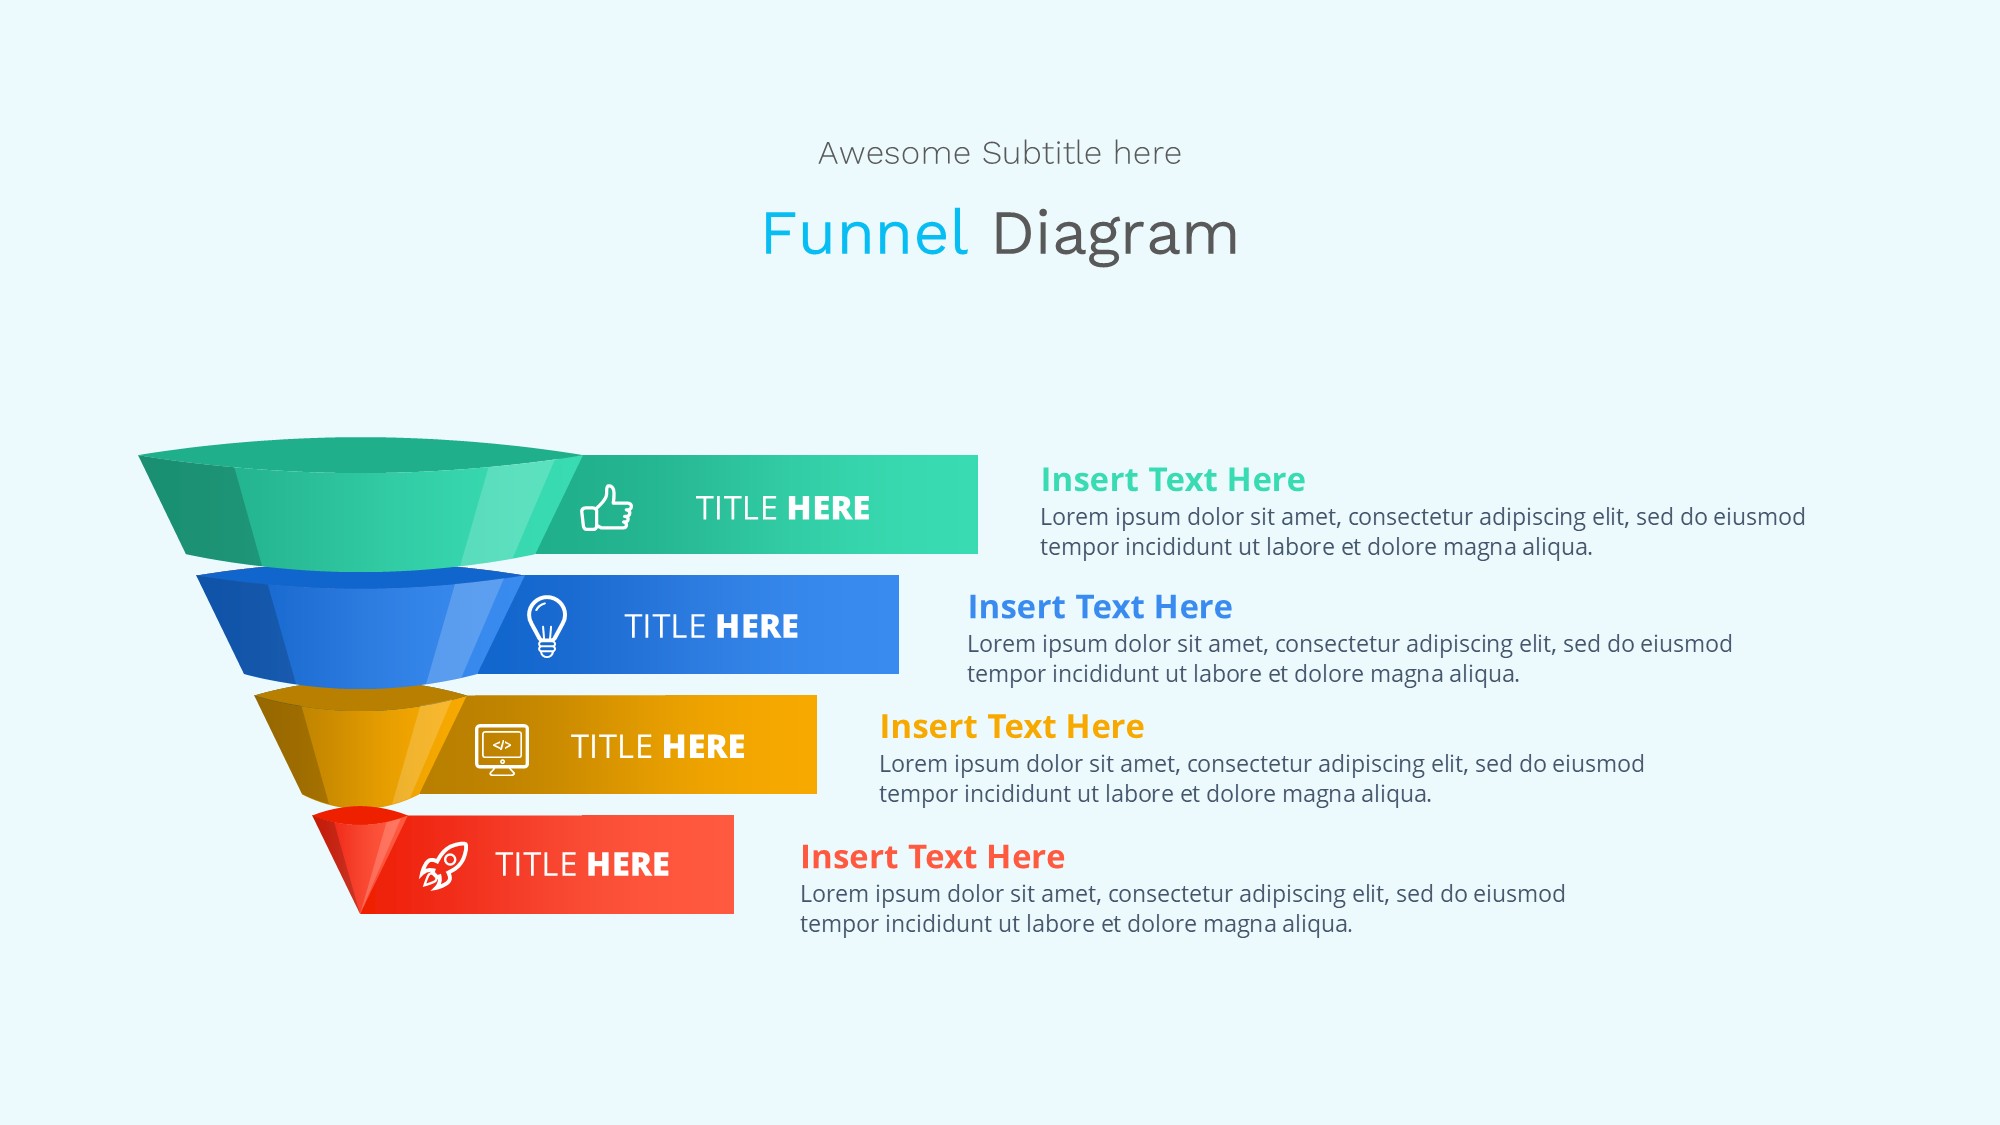
Task: Click the code monitor icon on orange band
Action: point(502,749)
